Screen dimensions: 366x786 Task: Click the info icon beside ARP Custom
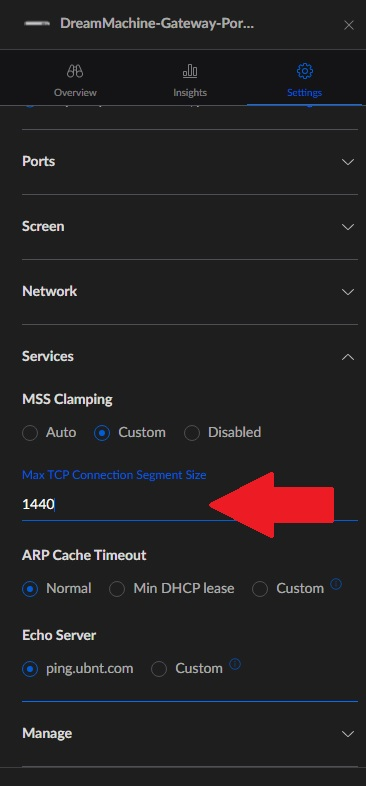click(x=336, y=584)
